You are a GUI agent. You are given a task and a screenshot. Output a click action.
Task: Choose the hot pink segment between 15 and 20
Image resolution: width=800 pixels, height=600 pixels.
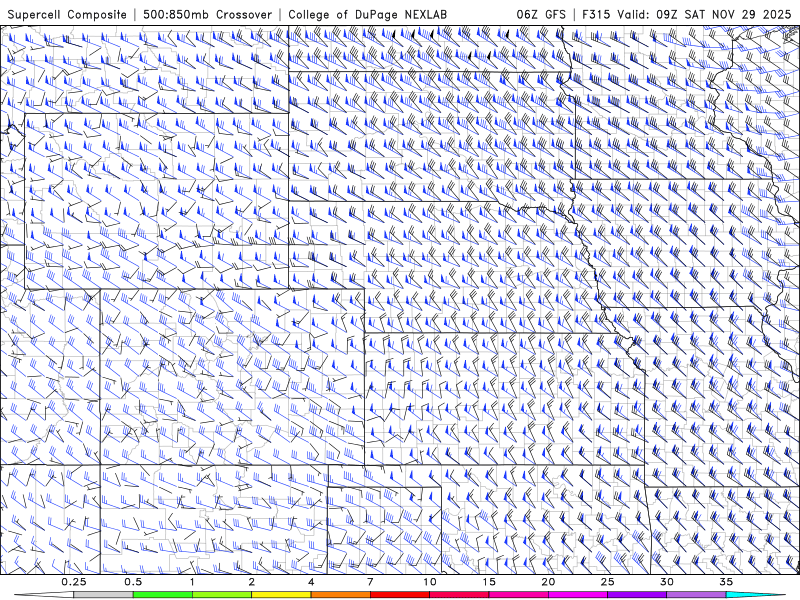click(x=518, y=595)
